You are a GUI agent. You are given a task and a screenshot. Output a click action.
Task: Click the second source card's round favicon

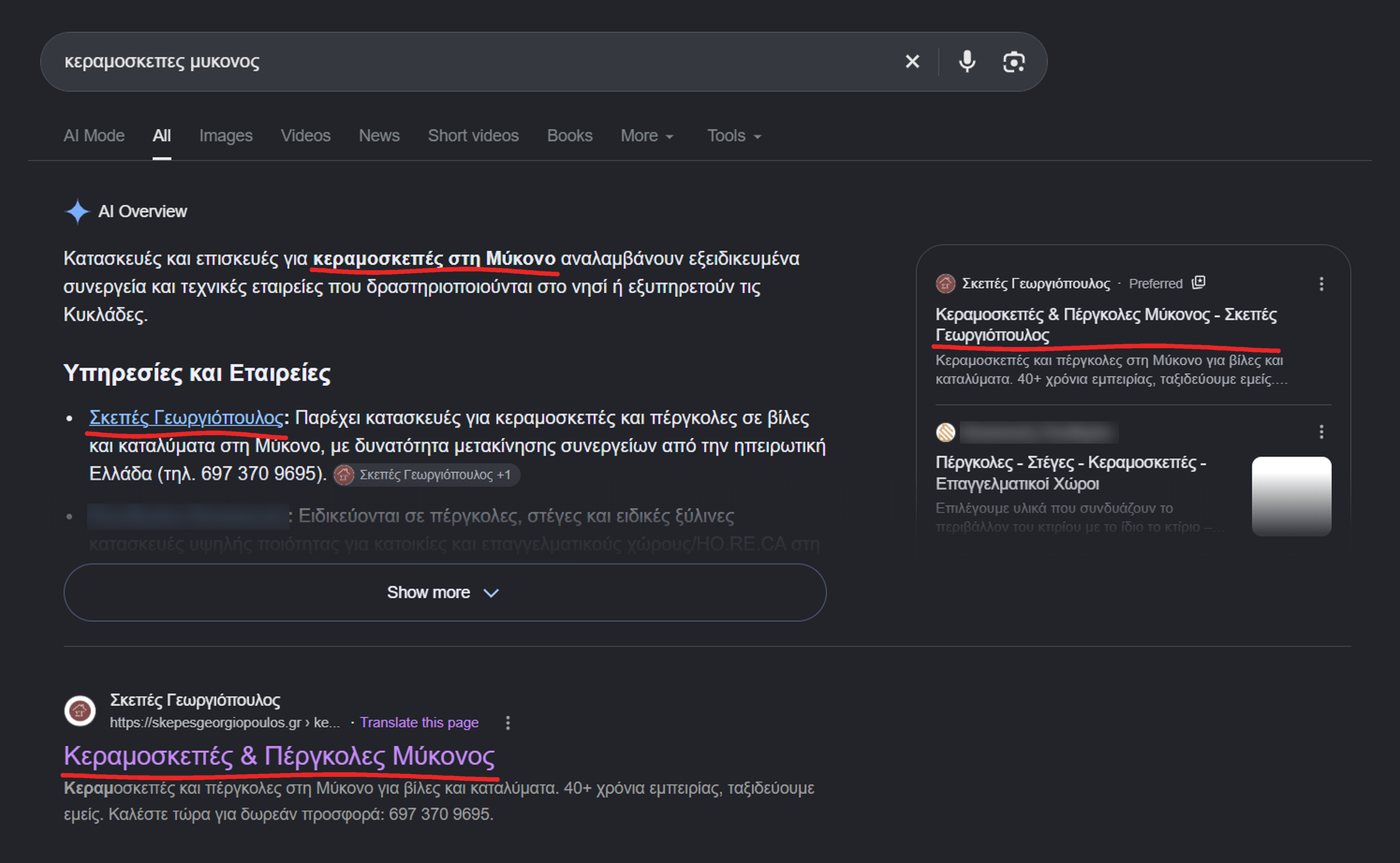[945, 432]
